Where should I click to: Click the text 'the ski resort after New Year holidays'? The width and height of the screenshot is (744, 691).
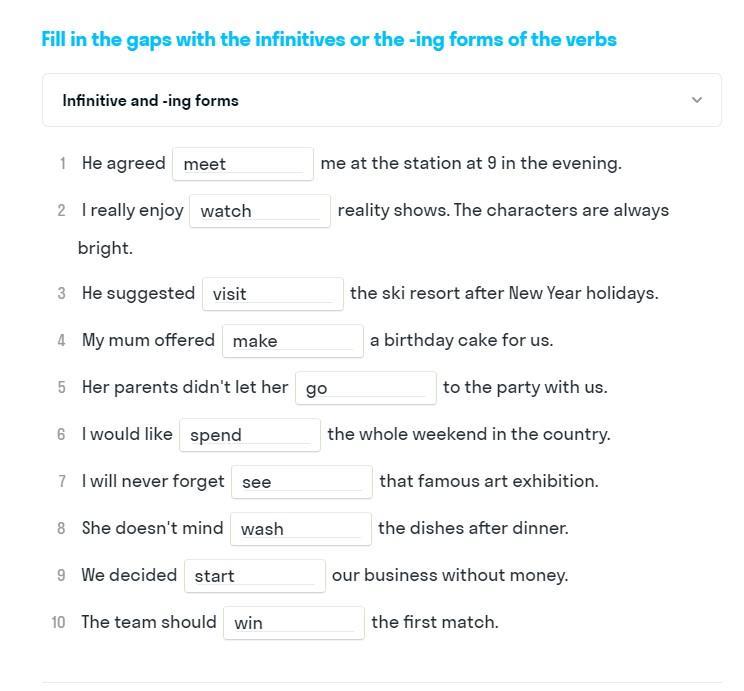(504, 293)
